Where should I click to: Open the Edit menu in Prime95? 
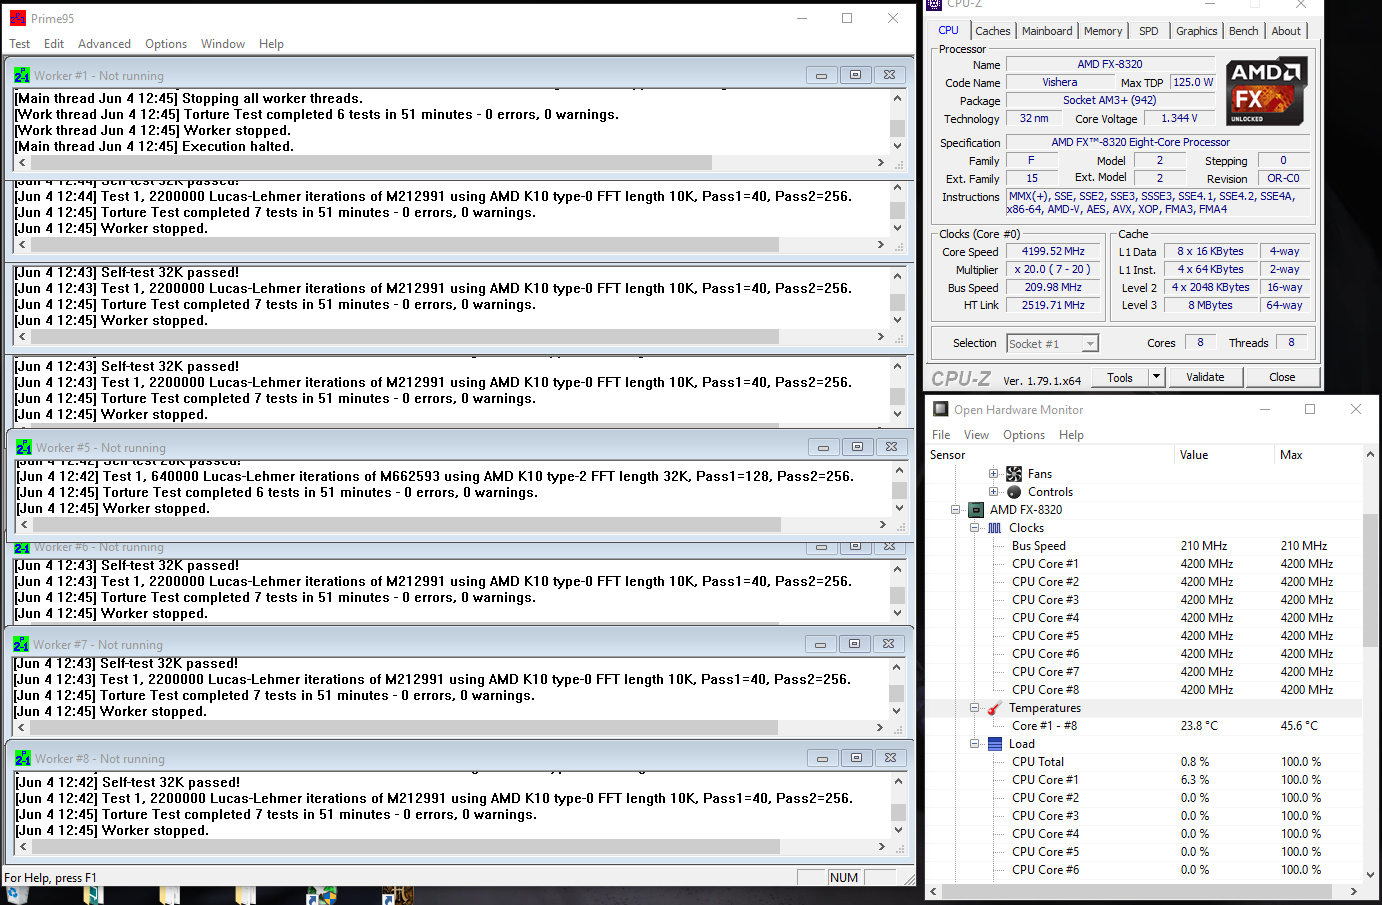click(x=54, y=44)
